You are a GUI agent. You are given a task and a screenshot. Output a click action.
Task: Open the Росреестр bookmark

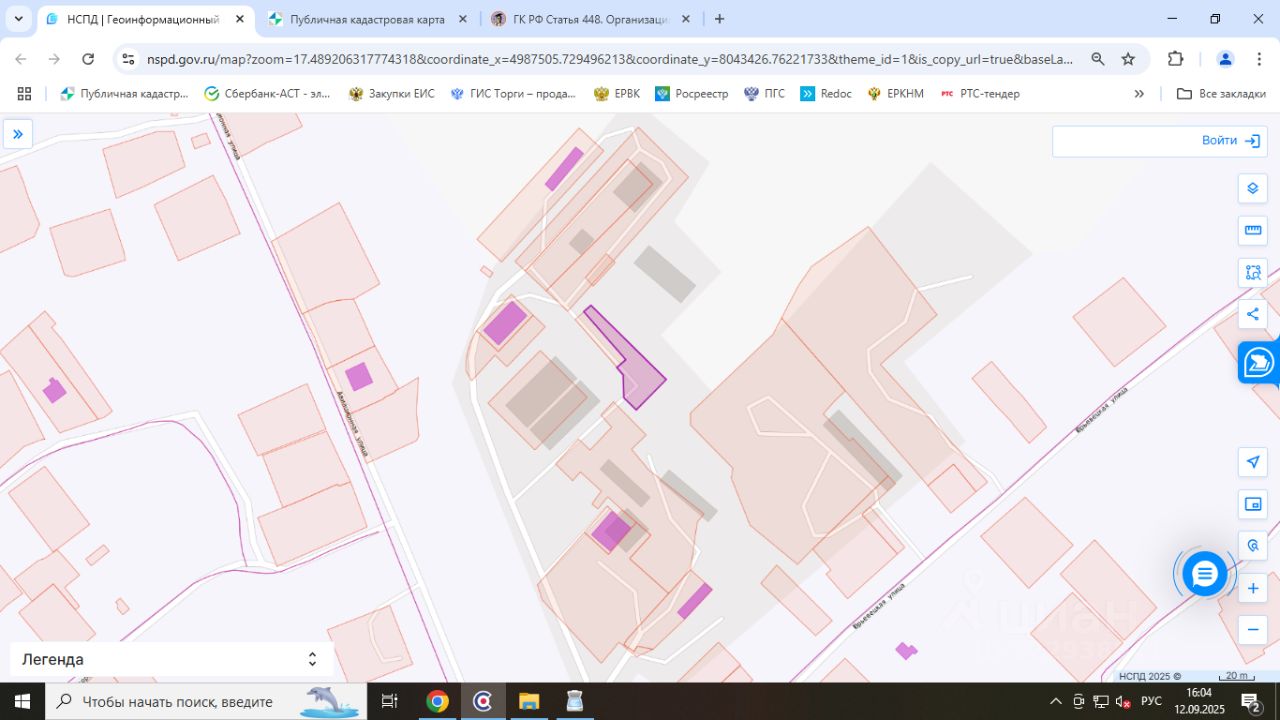coord(691,93)
